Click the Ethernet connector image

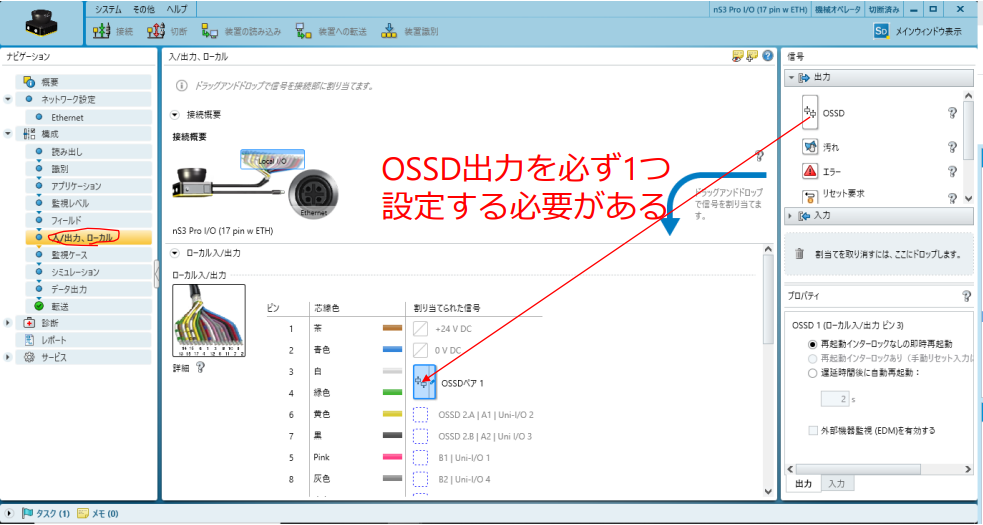click(312, 195)
